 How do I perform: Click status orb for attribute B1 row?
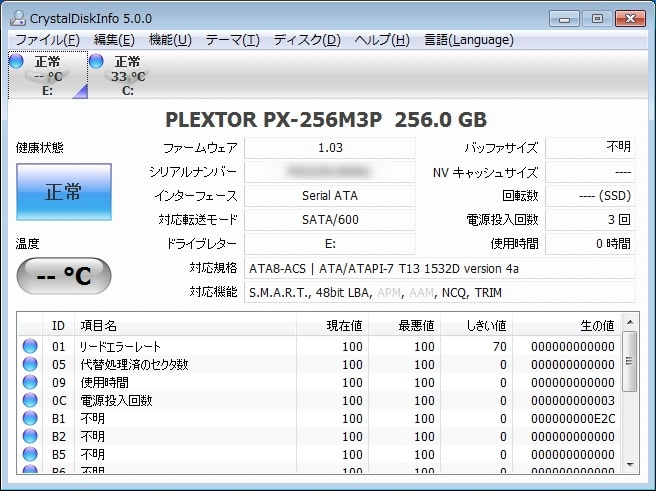[30, 419]
